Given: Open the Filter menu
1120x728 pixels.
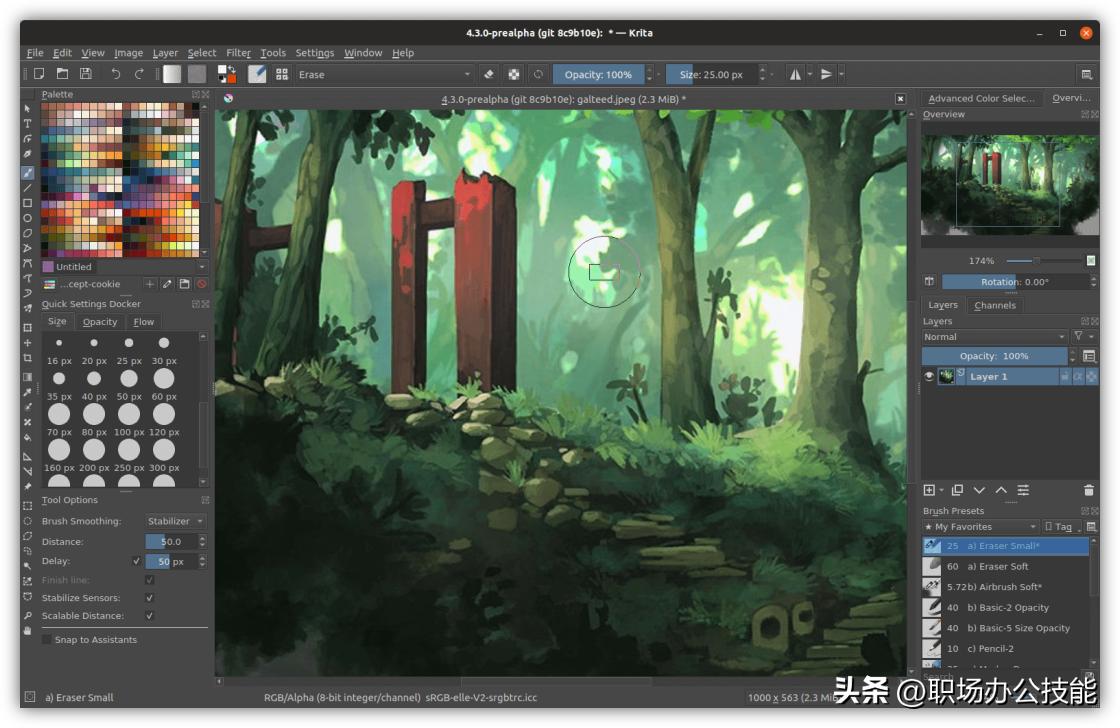Looking at the screenshot, I should coord(238,53).
